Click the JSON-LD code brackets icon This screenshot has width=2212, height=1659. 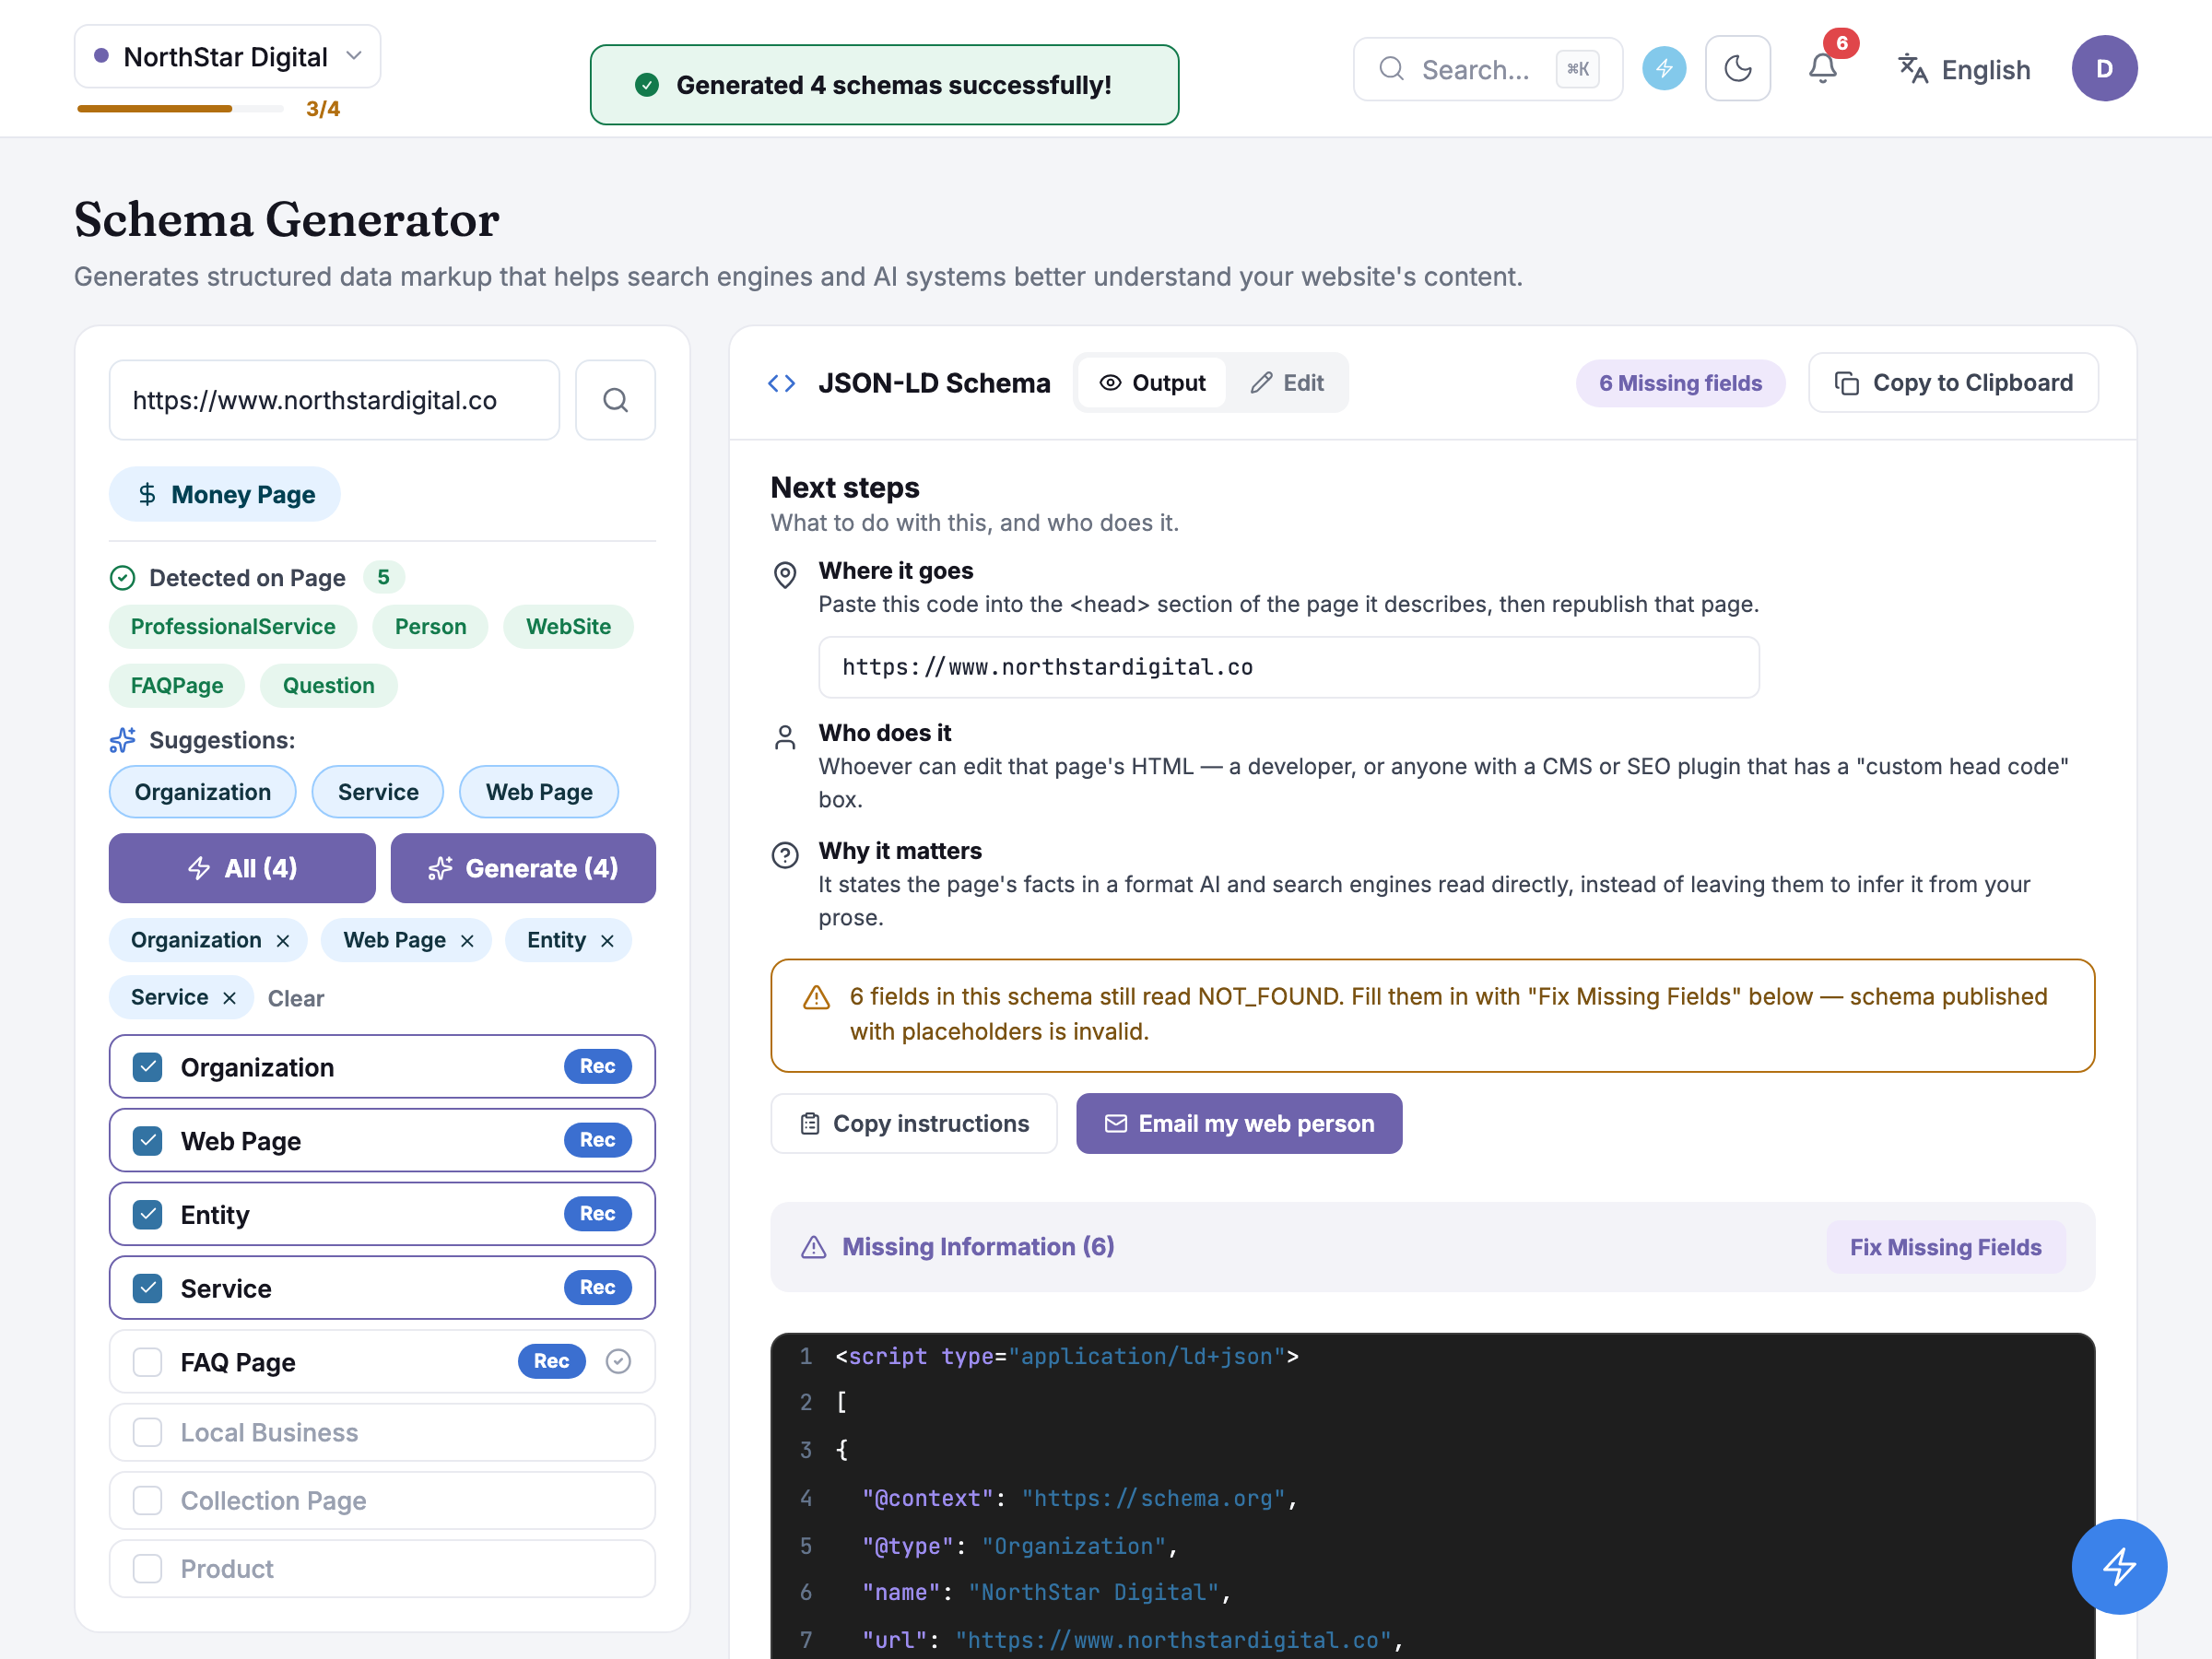[781, 383]
